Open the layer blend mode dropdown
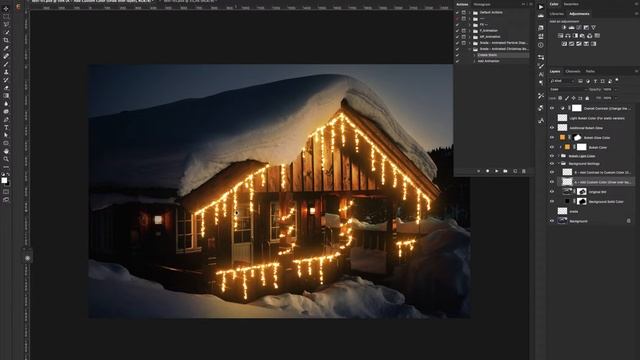Image resolution: width=640 pixels, height=360 pixels. (x=569, y=89)
